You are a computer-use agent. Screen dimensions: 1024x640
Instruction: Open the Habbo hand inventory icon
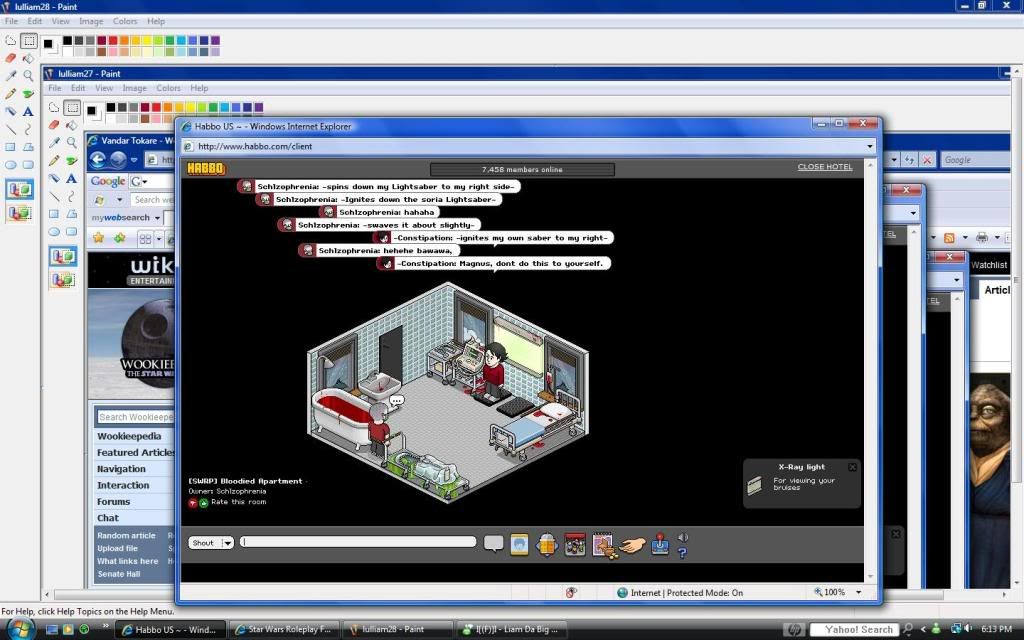pos(631,544)
